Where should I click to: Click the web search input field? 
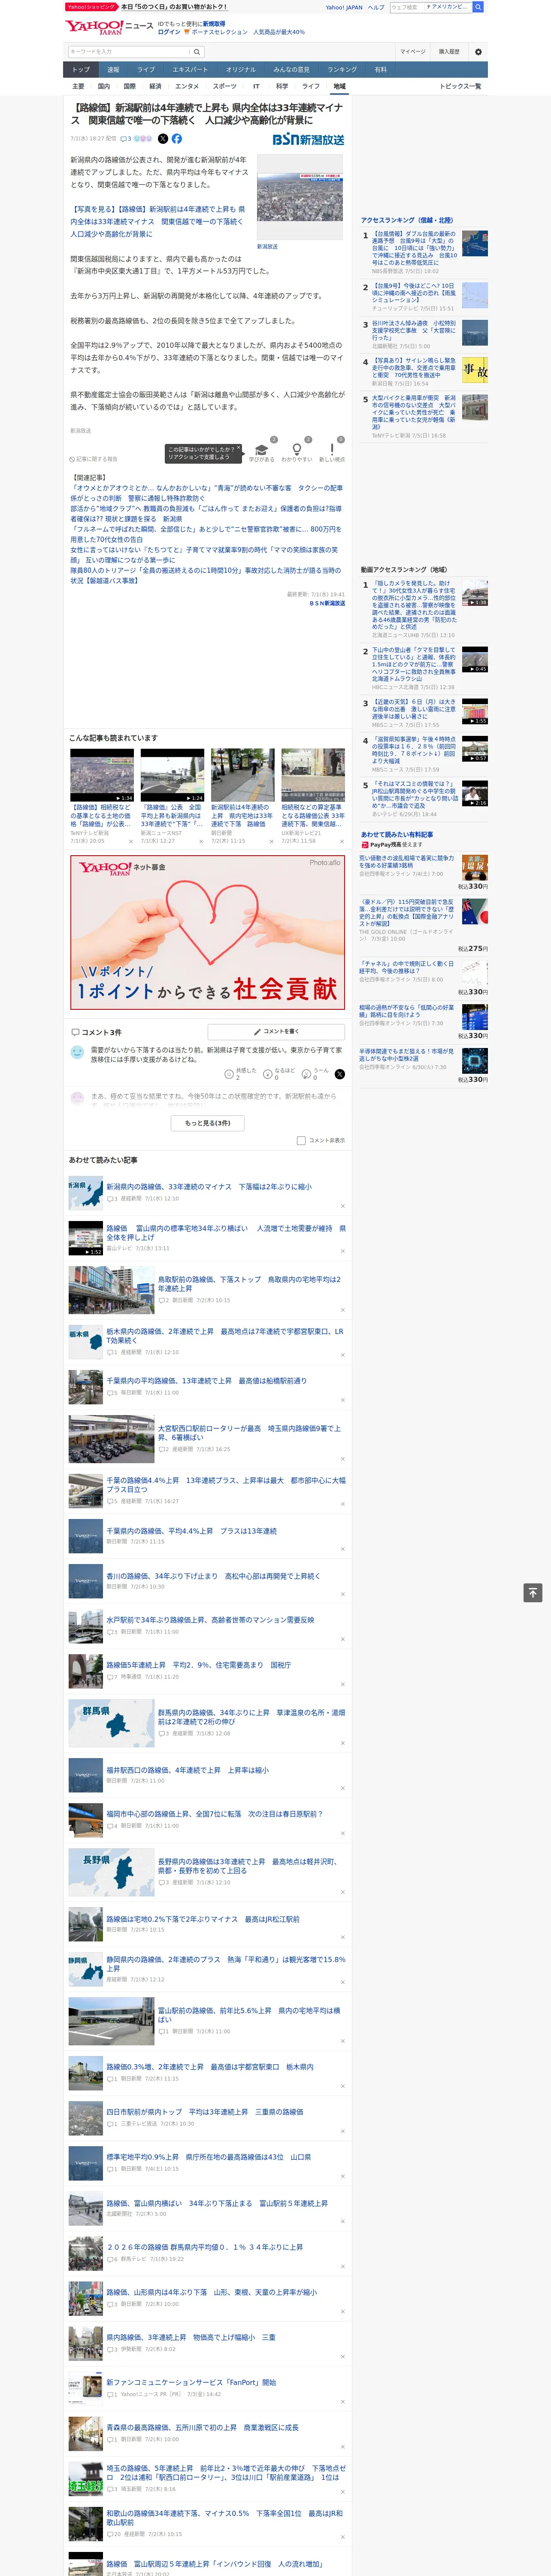[406, 7]
